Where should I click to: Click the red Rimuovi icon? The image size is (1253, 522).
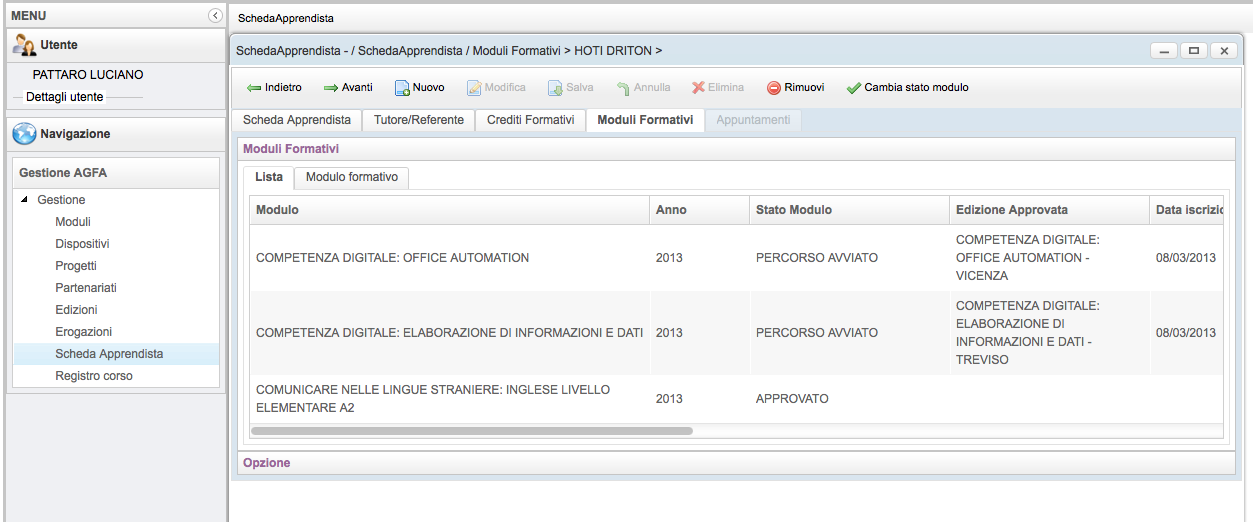774,88
